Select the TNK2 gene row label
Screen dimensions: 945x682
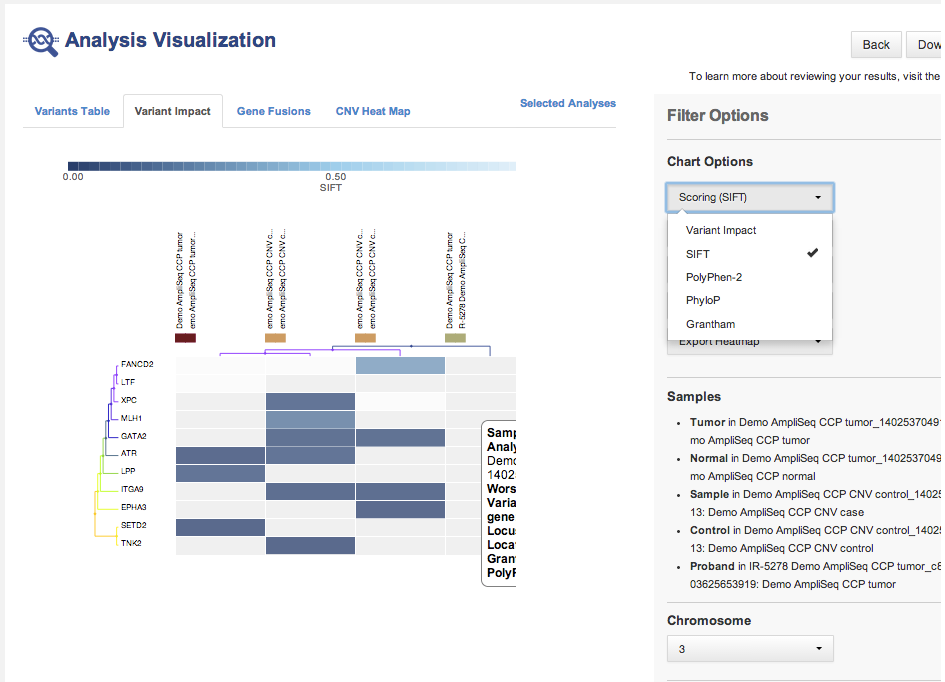[x=130, y=544]
